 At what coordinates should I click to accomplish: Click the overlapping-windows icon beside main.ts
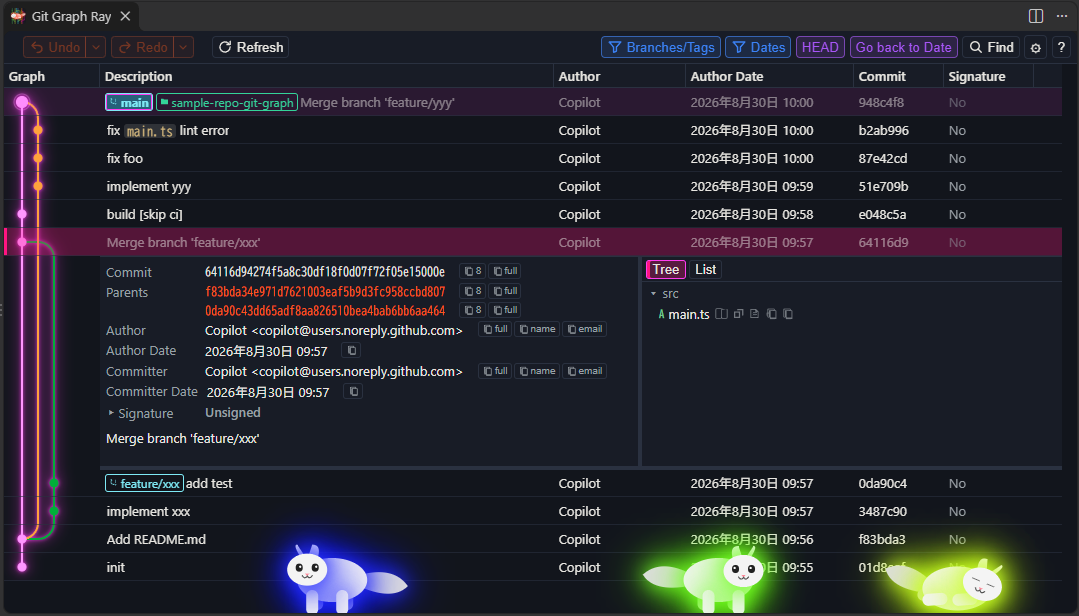pos(738,315)
